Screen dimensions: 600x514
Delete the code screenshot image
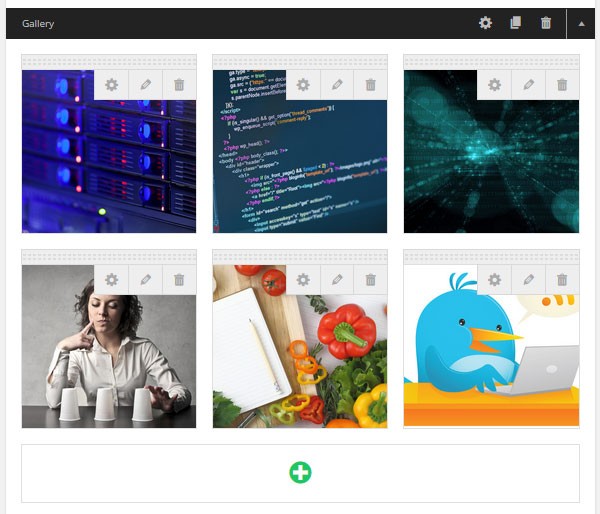tap(370, 85)
